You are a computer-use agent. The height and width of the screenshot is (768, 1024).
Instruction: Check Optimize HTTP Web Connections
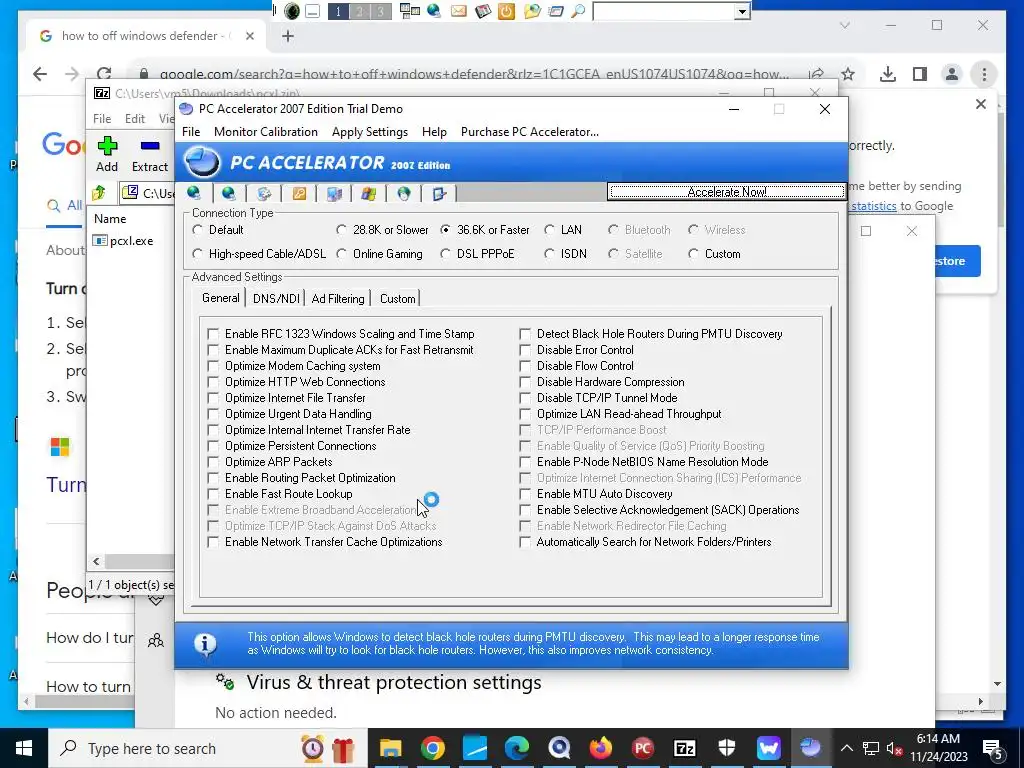213,382
